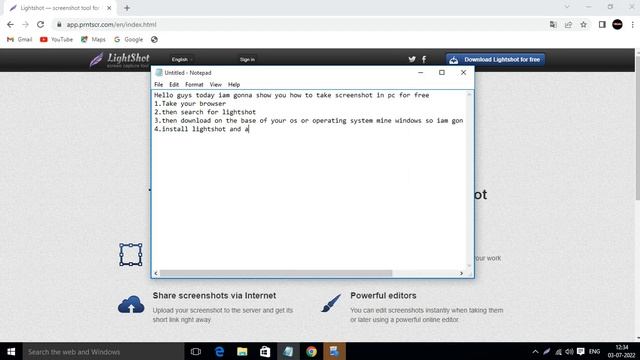Click Download Lightshot for free button
Screen dimensions: 640x360
coord(495,60)
